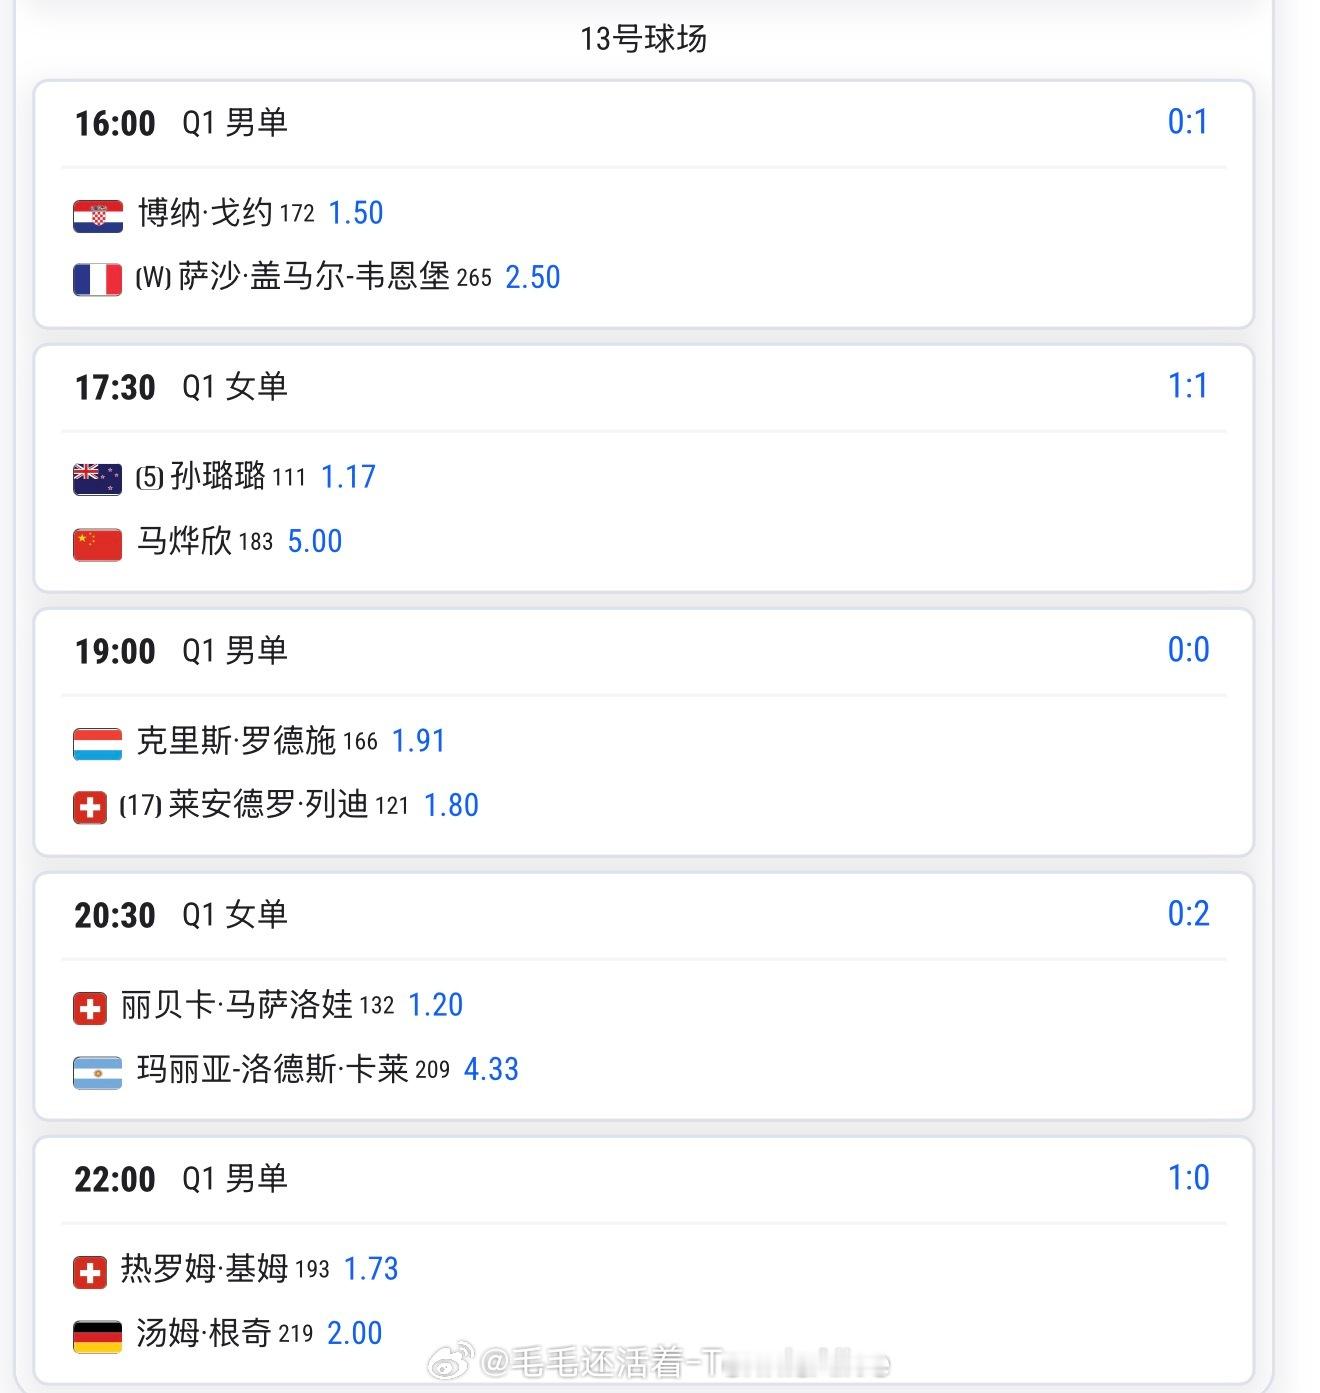Click the France flag beside 萨沙·盖马尔-韦恩堡
The image size is (1320, 1393).
[x=98, y=279]
